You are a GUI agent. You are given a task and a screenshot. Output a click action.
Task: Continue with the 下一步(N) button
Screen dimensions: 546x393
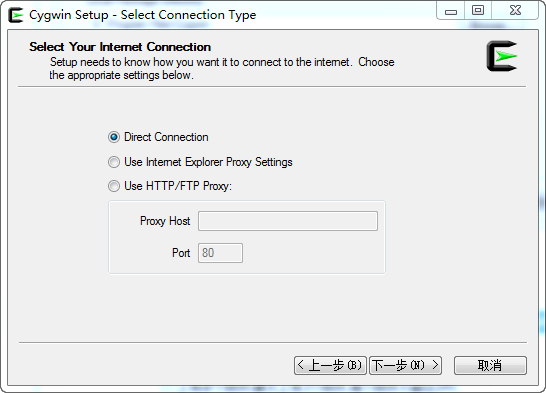406,365
